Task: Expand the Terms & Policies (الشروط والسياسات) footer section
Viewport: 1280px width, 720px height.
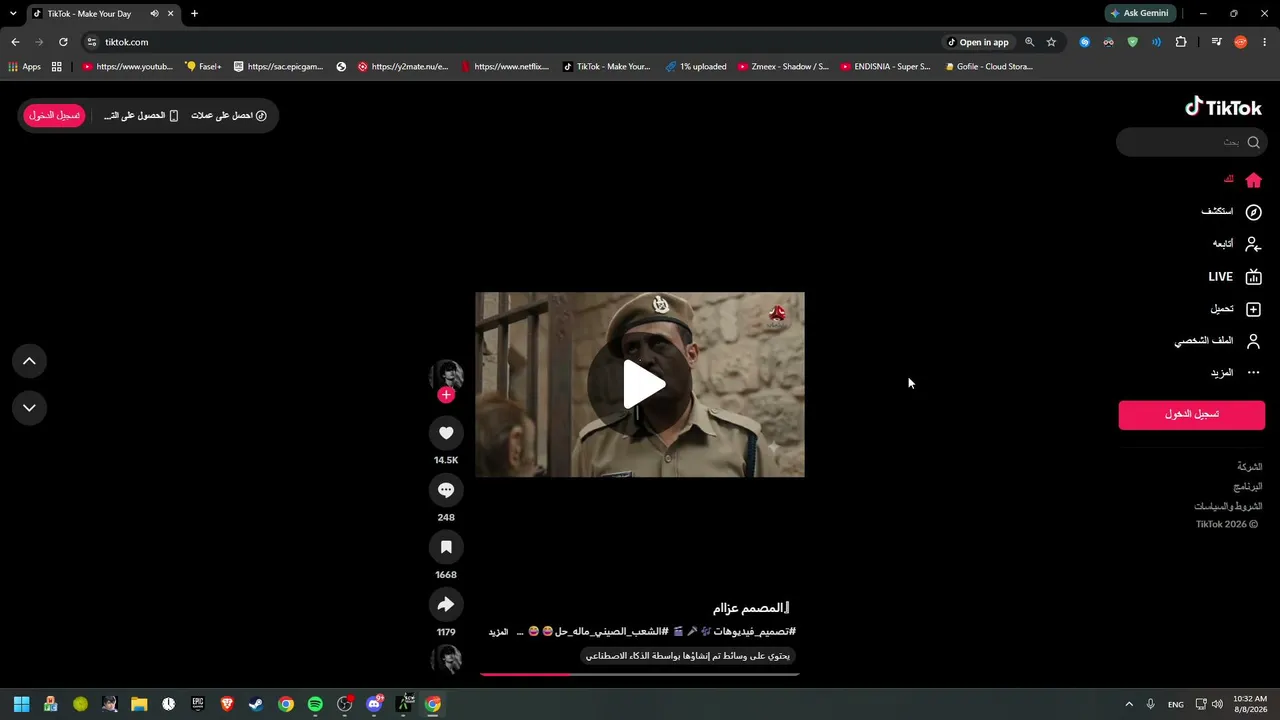Action: pyautogui.click(x=1228, y=506)
